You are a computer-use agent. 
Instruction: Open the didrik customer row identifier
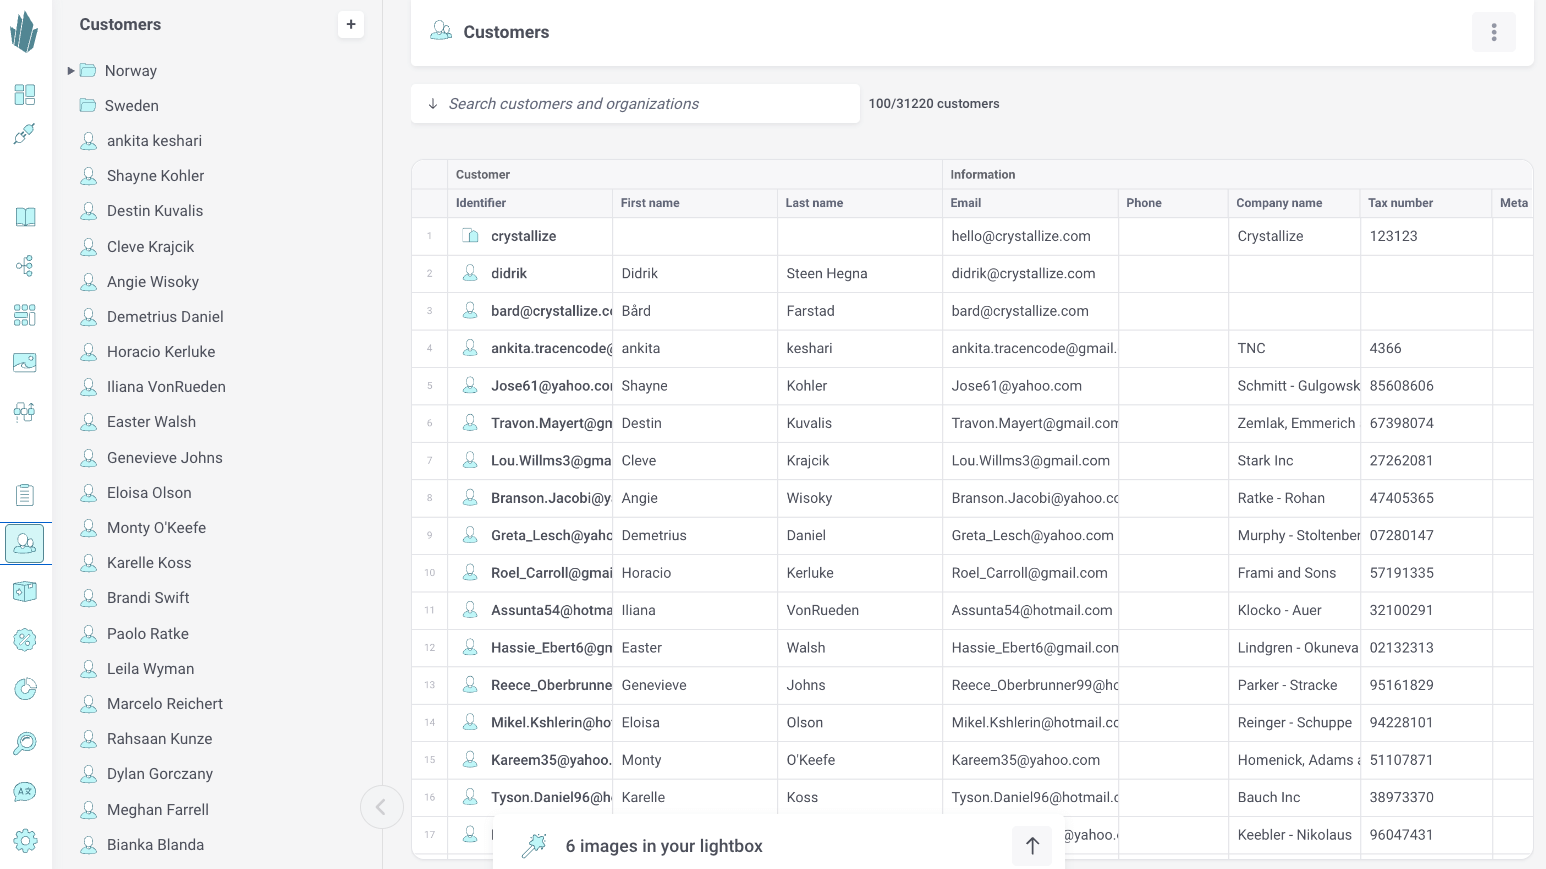coord(508,273)
